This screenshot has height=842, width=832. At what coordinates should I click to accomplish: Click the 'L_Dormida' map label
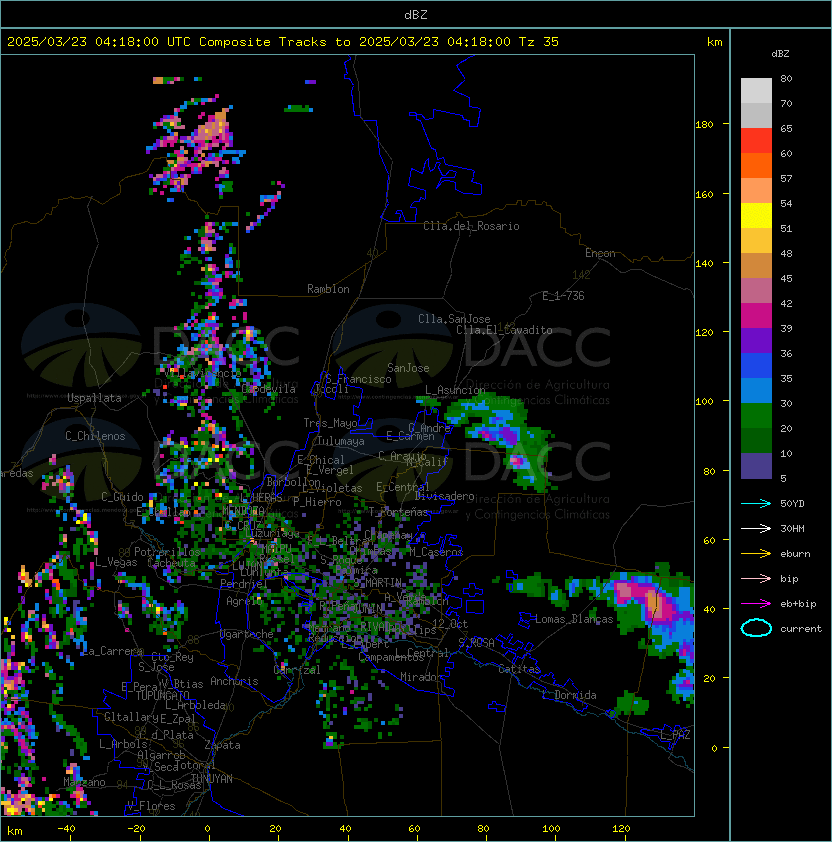[x=569, y=695]
